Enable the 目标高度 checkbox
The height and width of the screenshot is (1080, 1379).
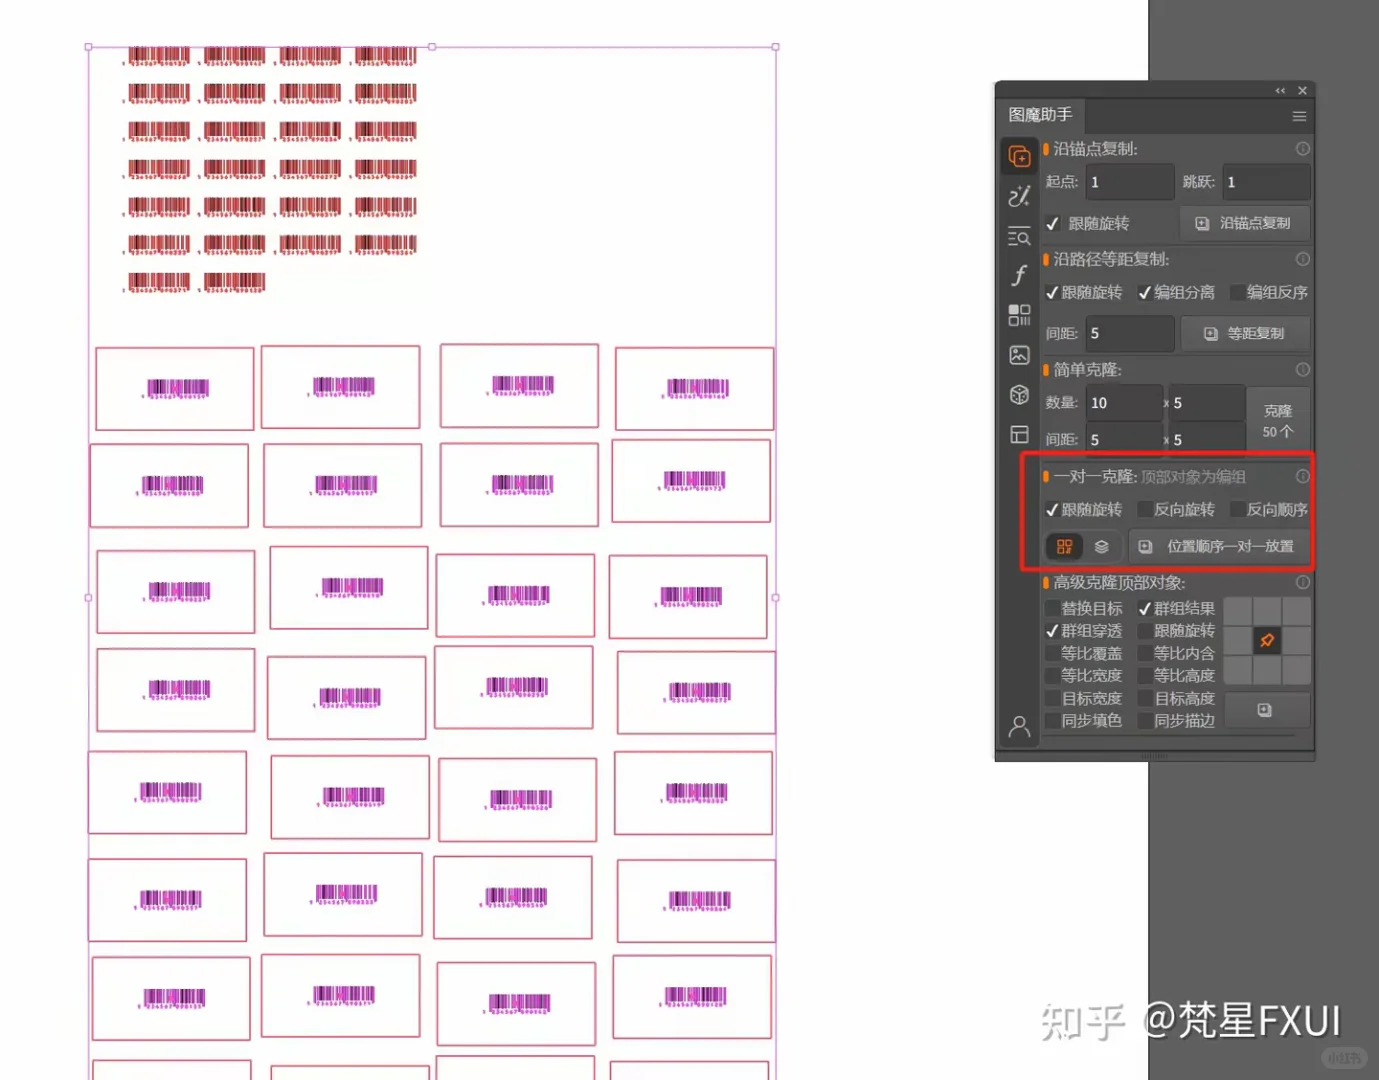(1145, 699)
